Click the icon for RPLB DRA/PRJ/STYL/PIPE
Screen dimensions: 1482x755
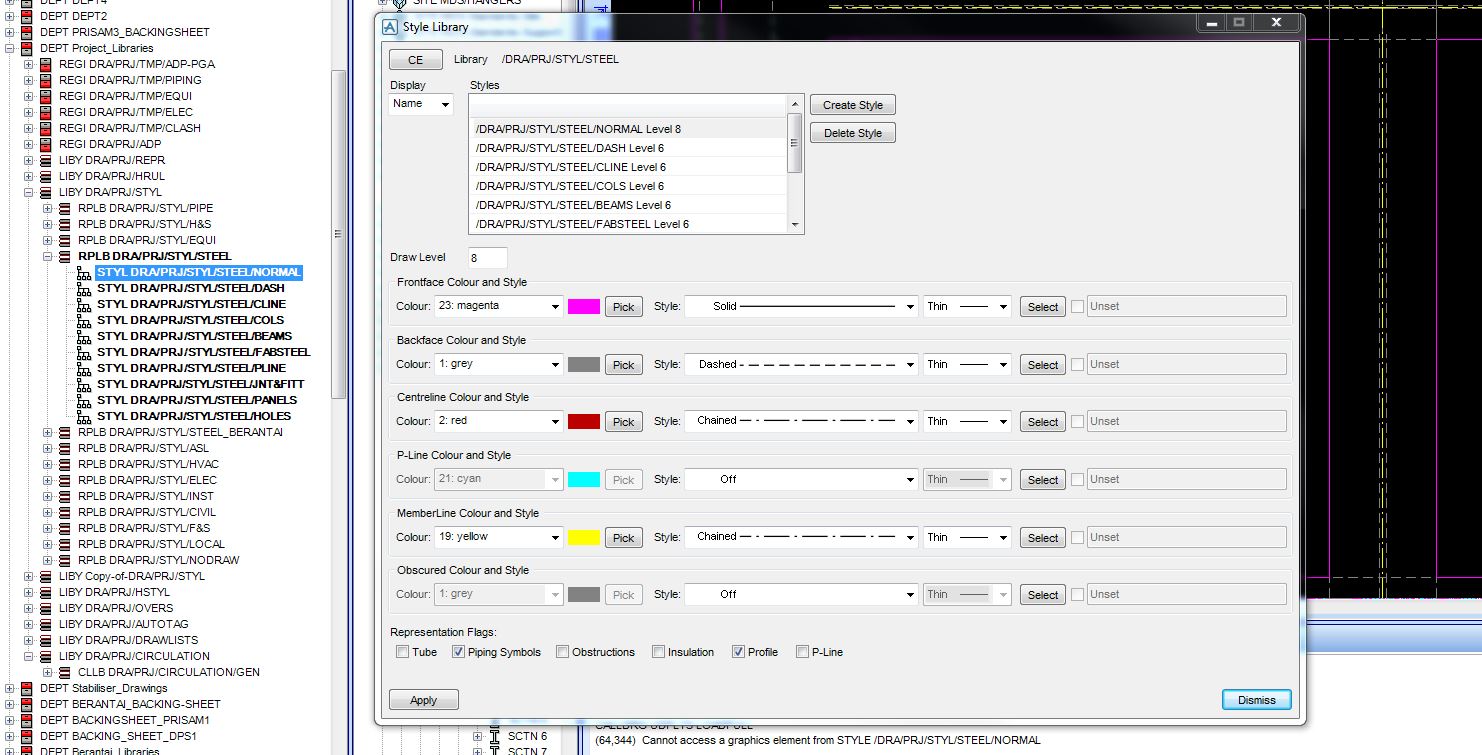pyautogui.click(x=65, y=208)
